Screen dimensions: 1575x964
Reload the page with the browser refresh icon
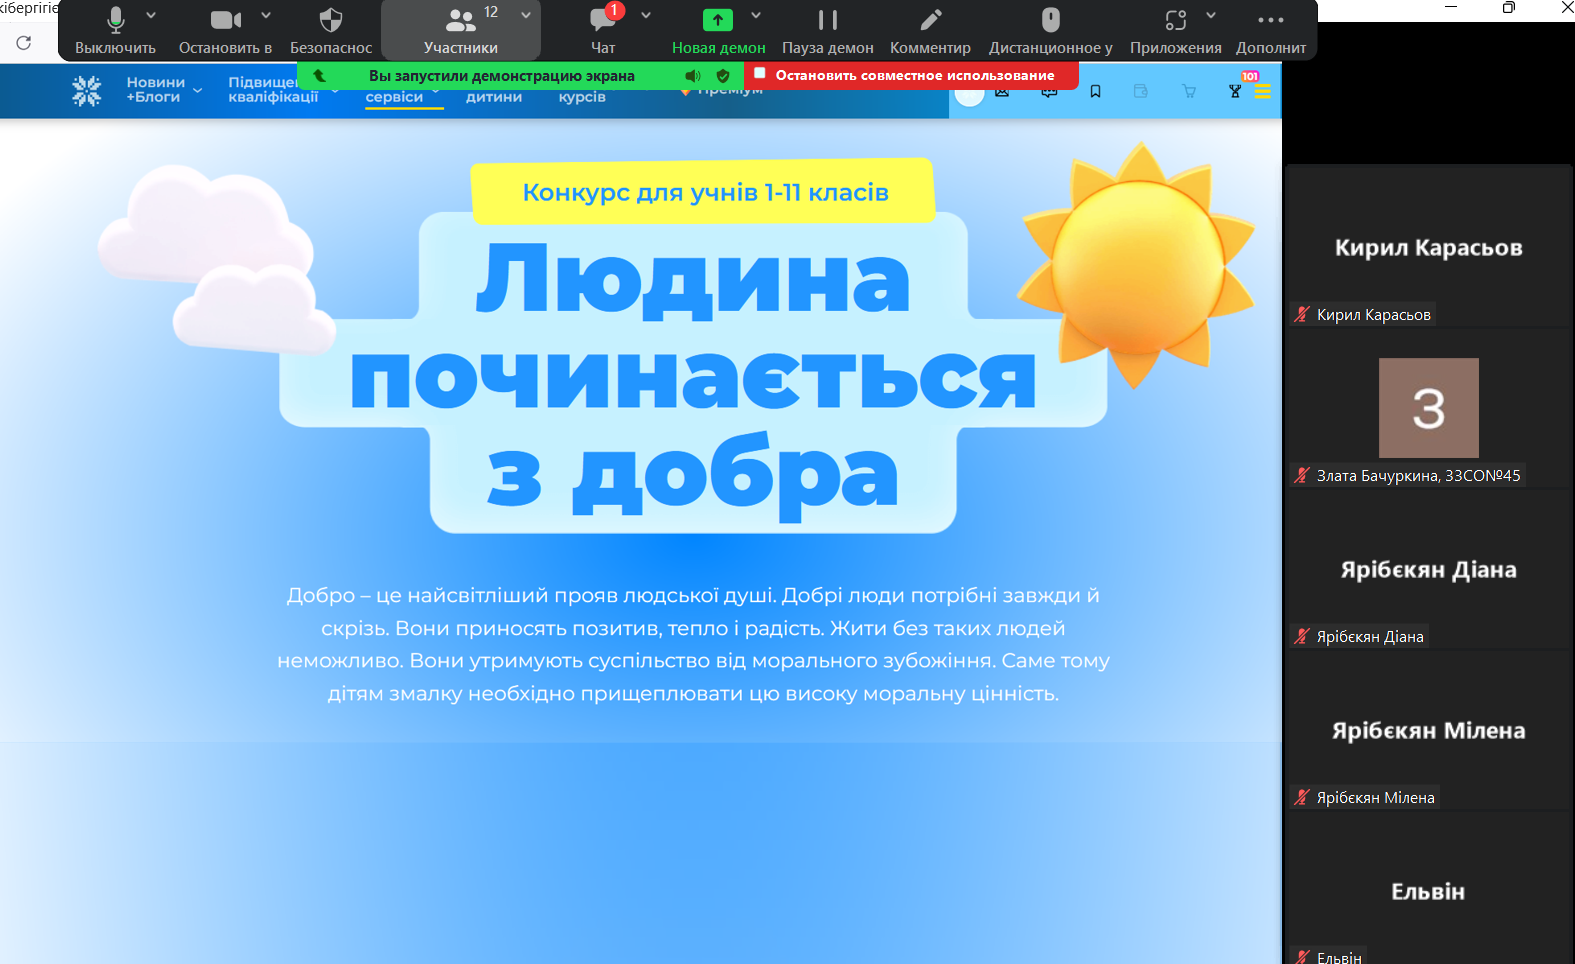[24, 43]
